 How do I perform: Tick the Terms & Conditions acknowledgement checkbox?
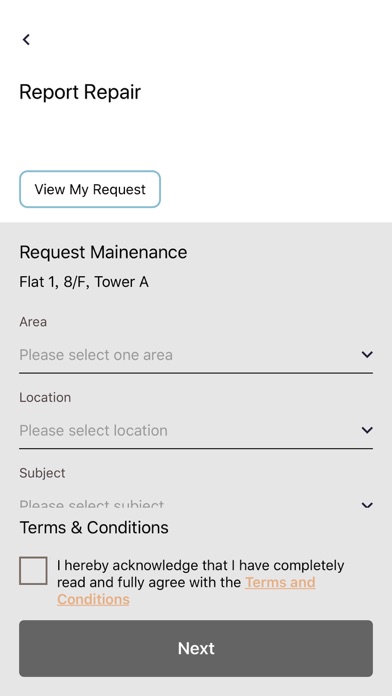point(33,570)
